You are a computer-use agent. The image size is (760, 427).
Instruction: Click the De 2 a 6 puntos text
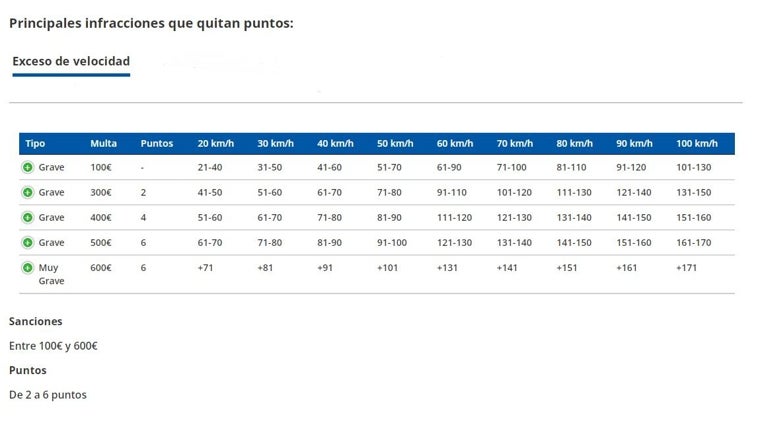tap(48, 395)
